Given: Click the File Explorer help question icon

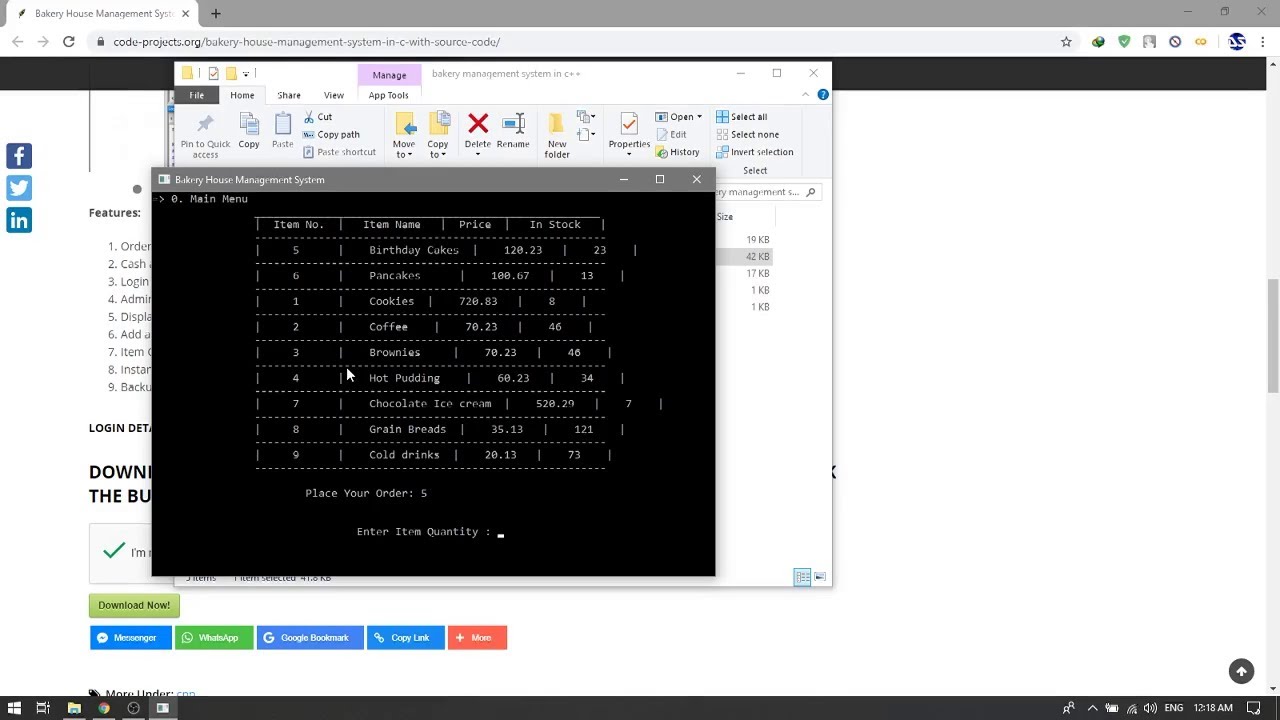Looking at the screenshot, I should point(823,95).
